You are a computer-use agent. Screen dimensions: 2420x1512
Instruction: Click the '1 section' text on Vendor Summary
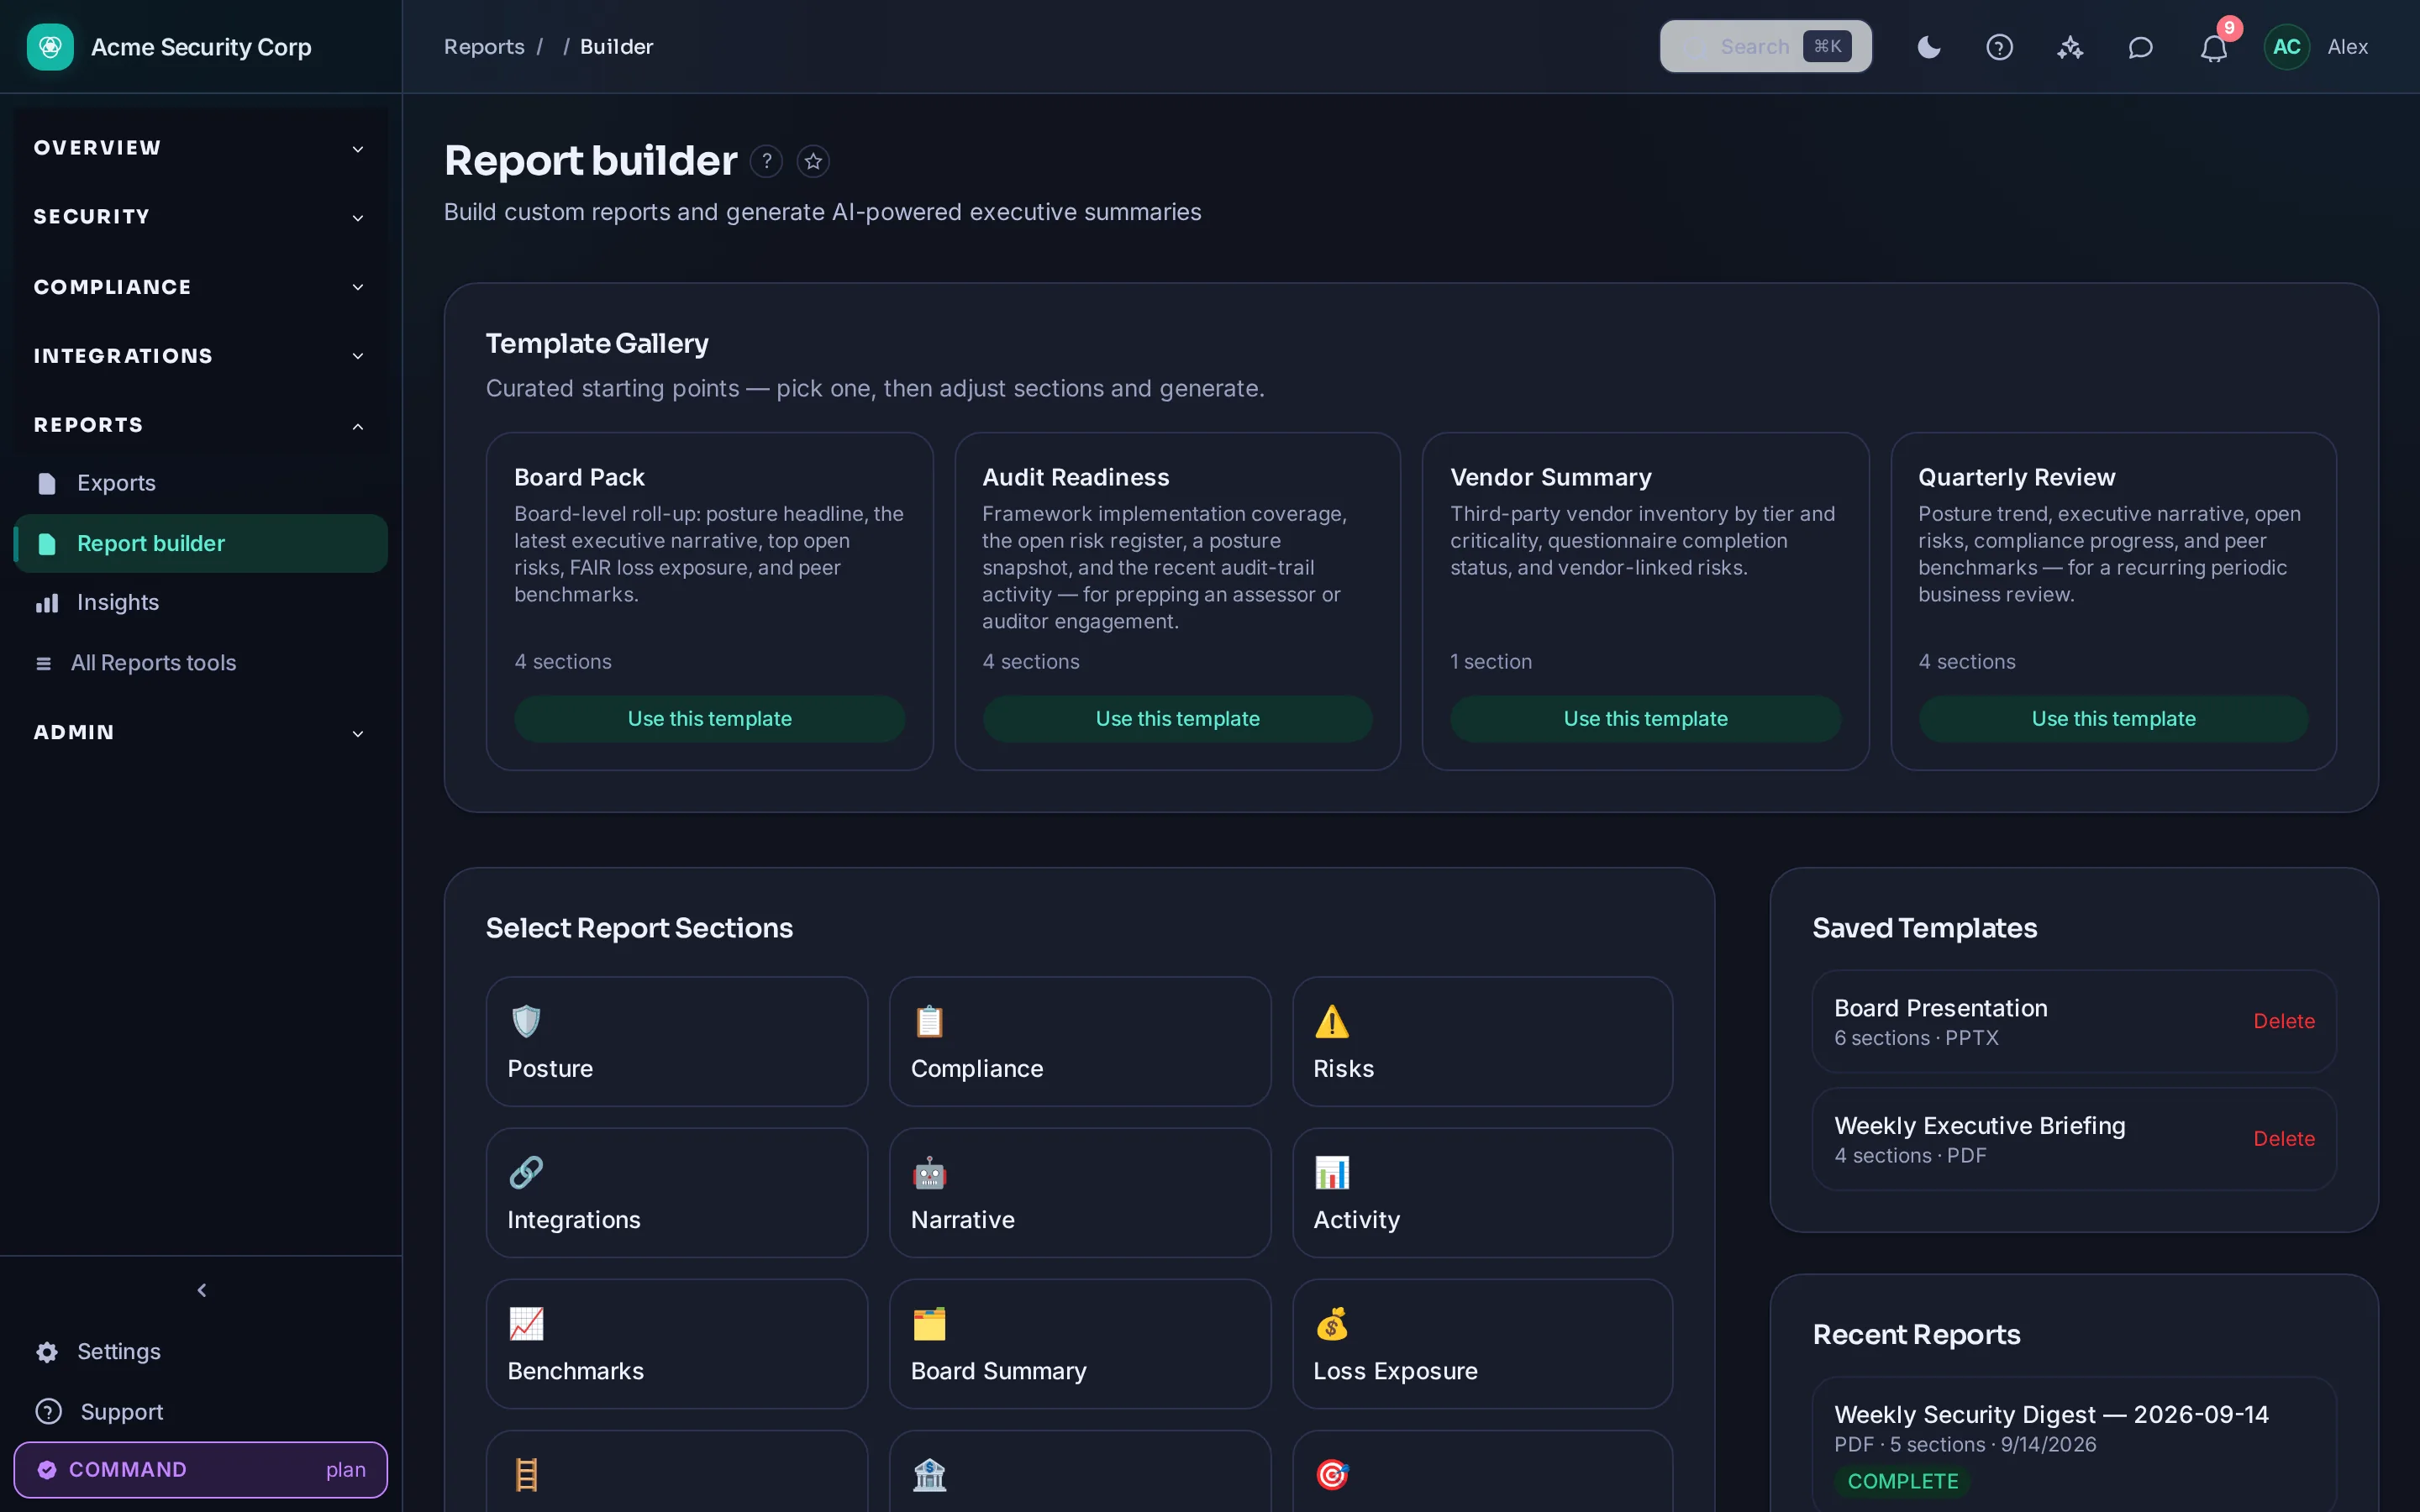tap(1491, 662)
